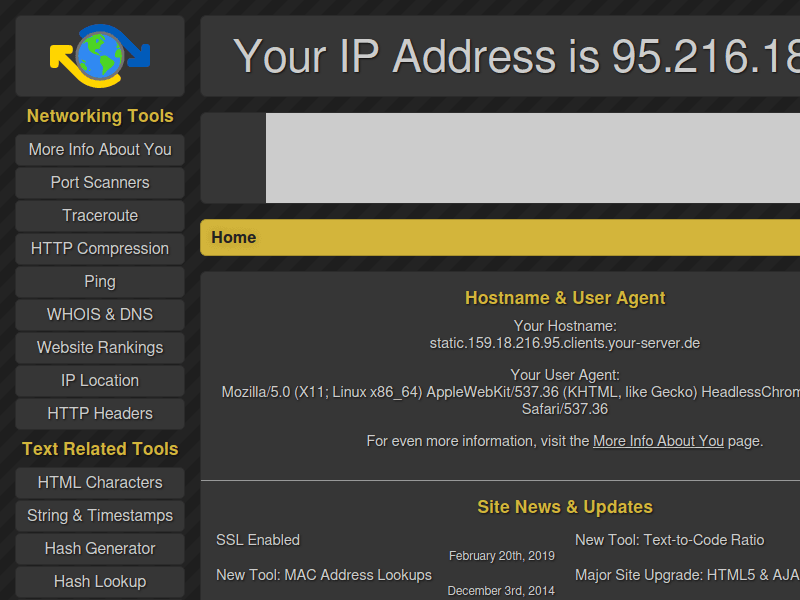
Task: View the HTTP Headers tool
Action: pyautogui.click(x=100, y=414)
